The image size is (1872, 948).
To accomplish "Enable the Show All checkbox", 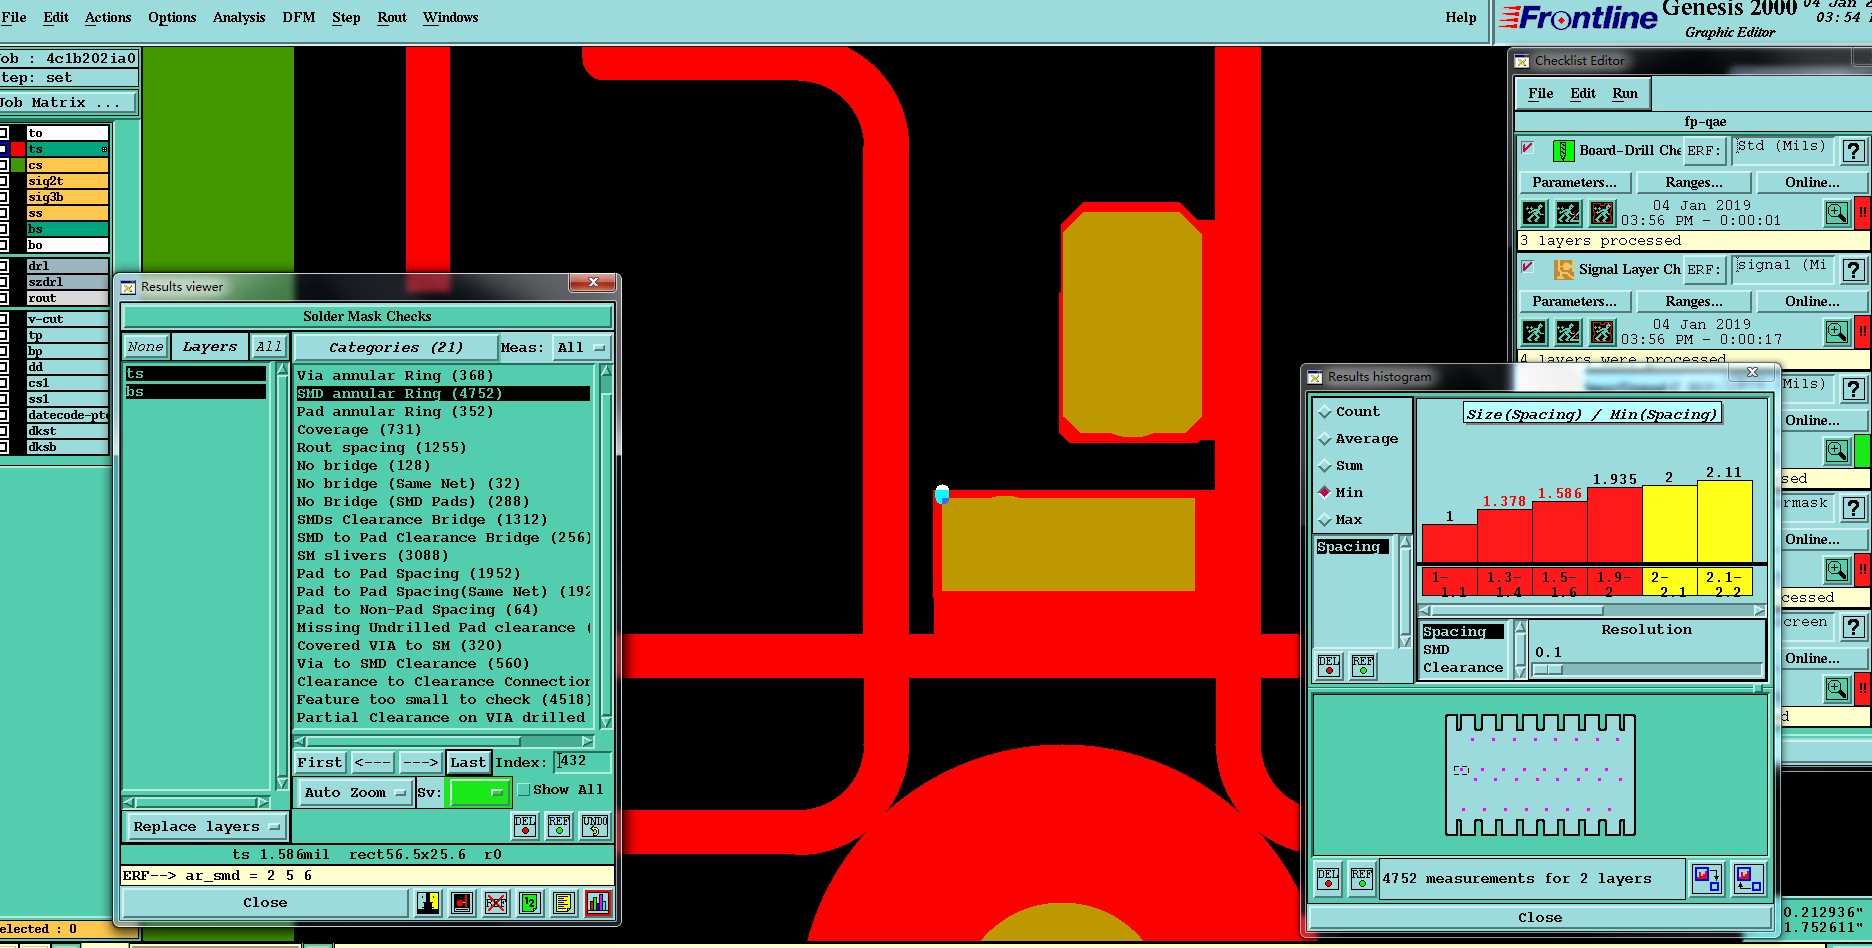I will pos(523,790).
